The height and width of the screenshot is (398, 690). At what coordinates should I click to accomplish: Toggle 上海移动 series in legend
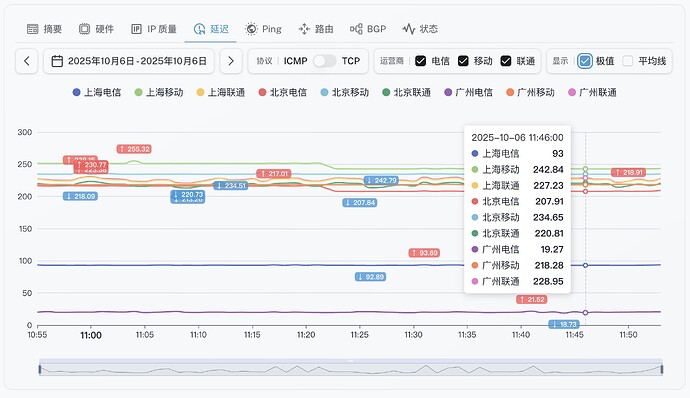(x=159, y=92)
